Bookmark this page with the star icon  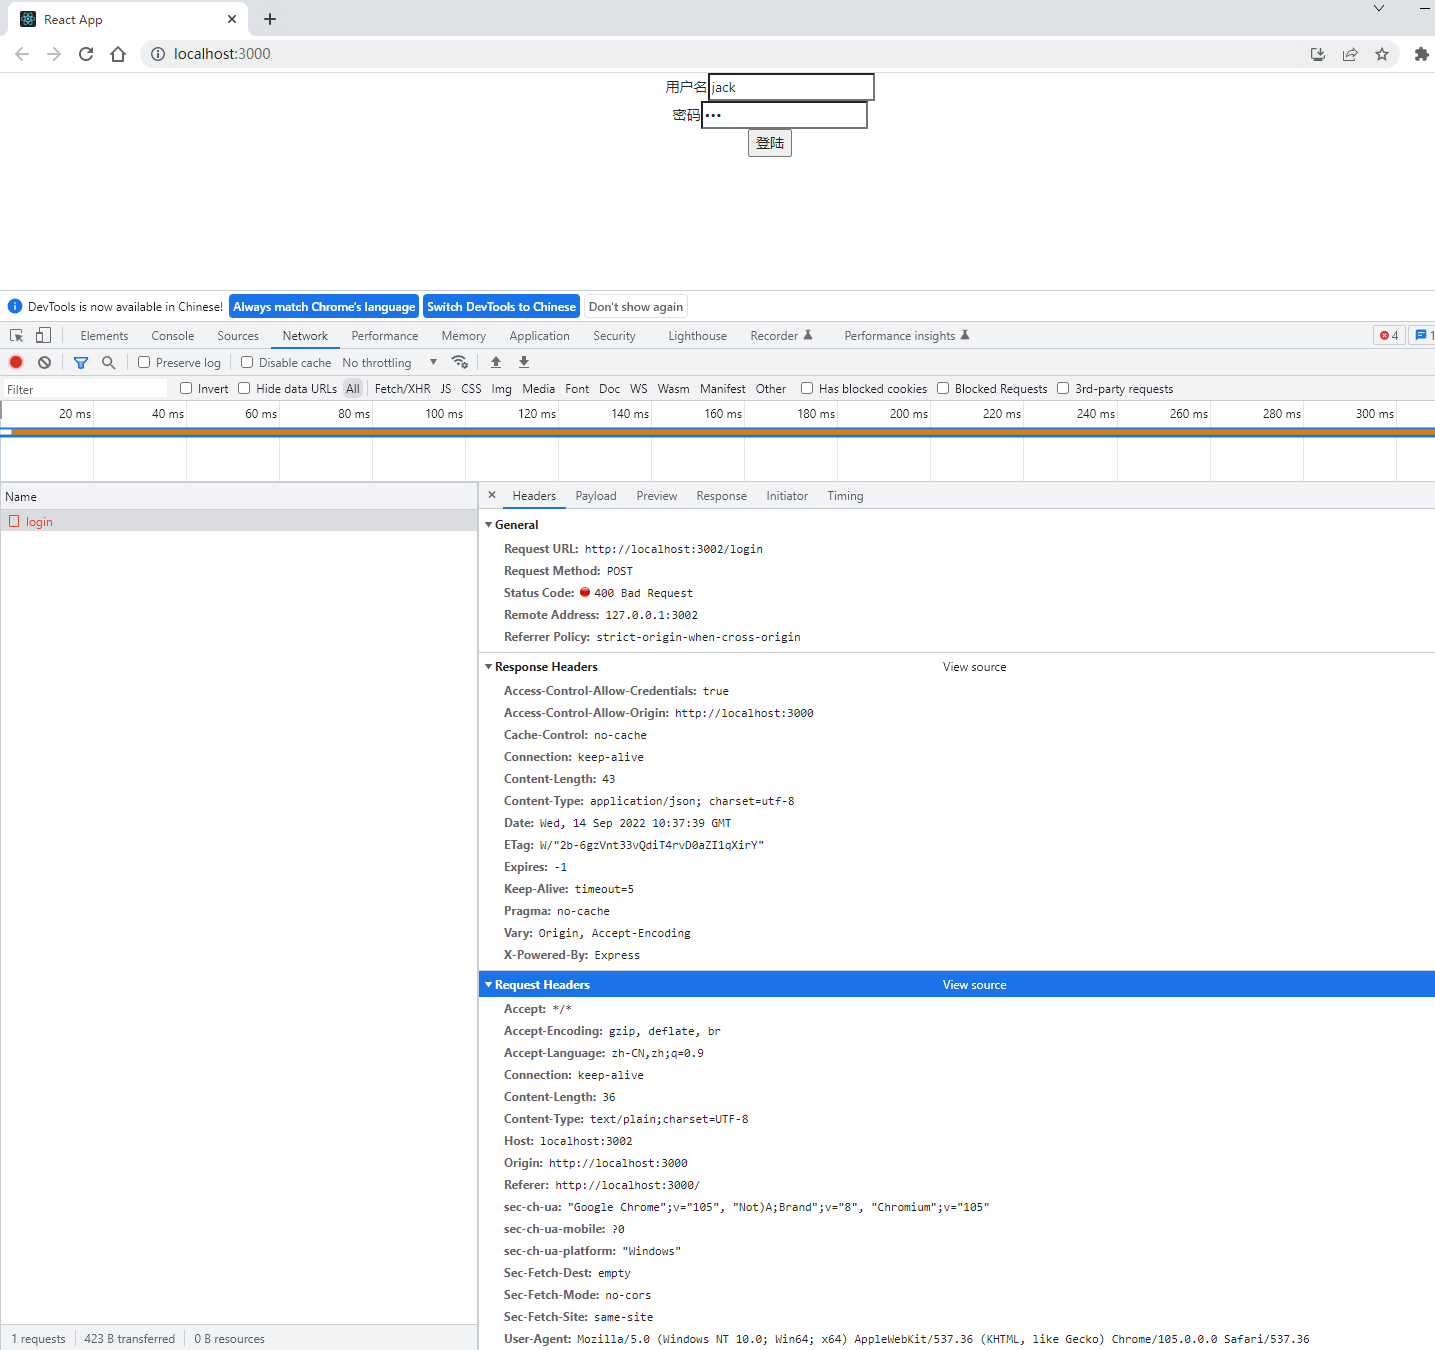tap(1382, 54)
